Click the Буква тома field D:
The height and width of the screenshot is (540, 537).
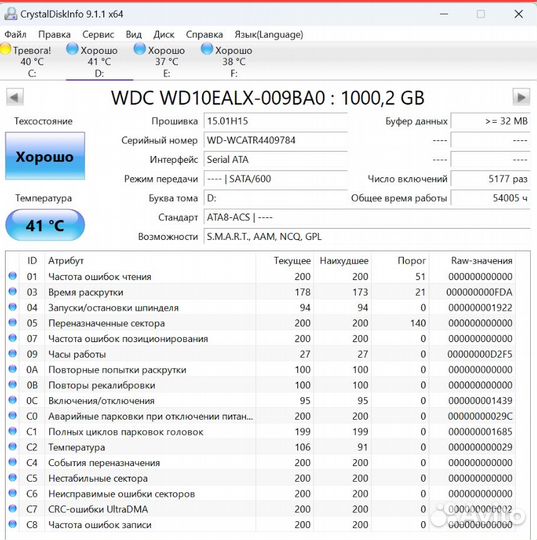(275, 198)
